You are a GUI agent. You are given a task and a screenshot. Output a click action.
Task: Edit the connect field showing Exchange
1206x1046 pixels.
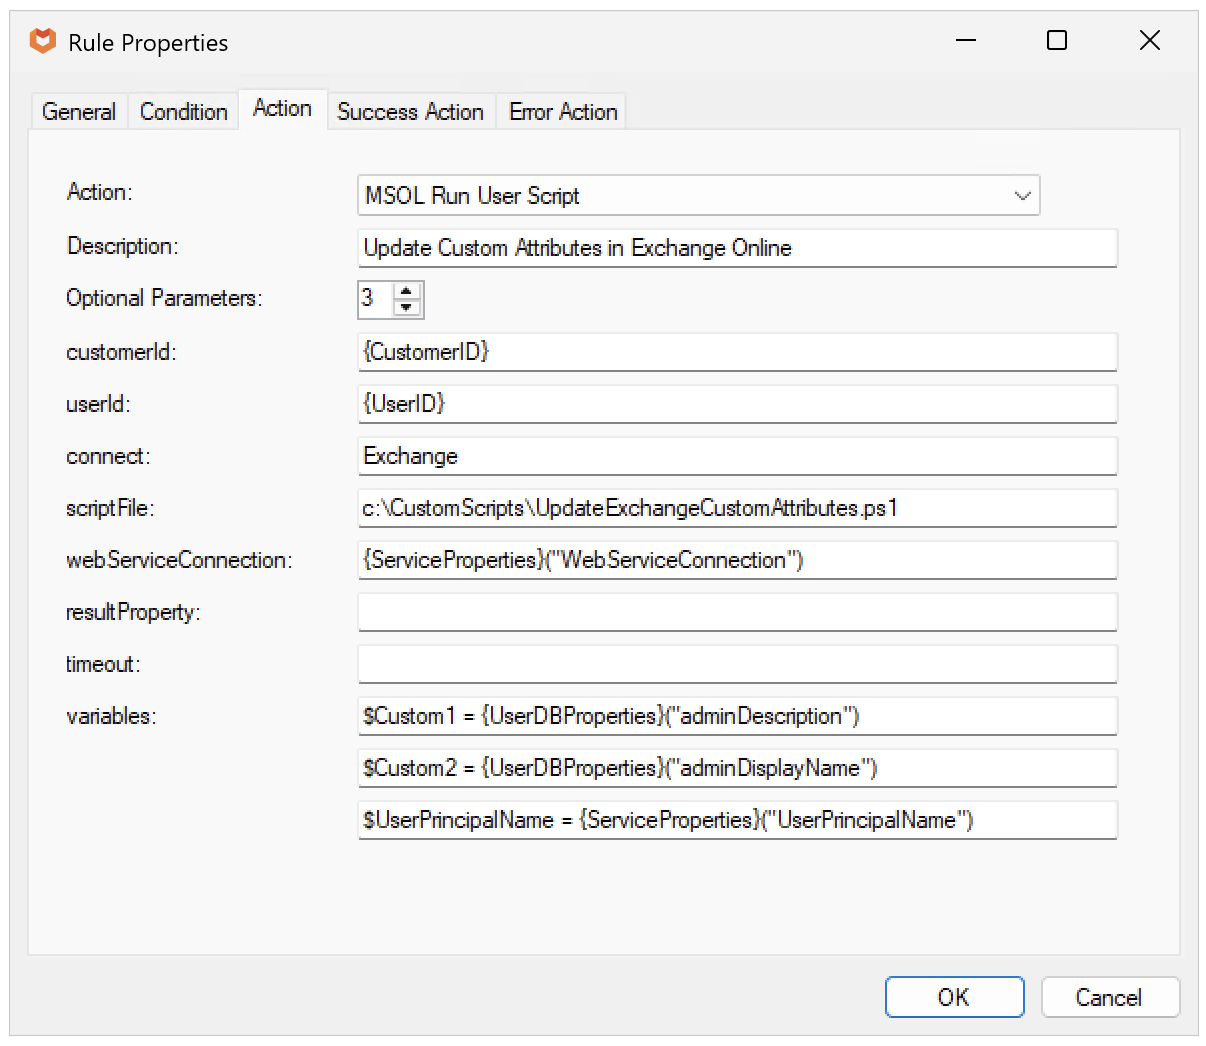tap(737, 456)
